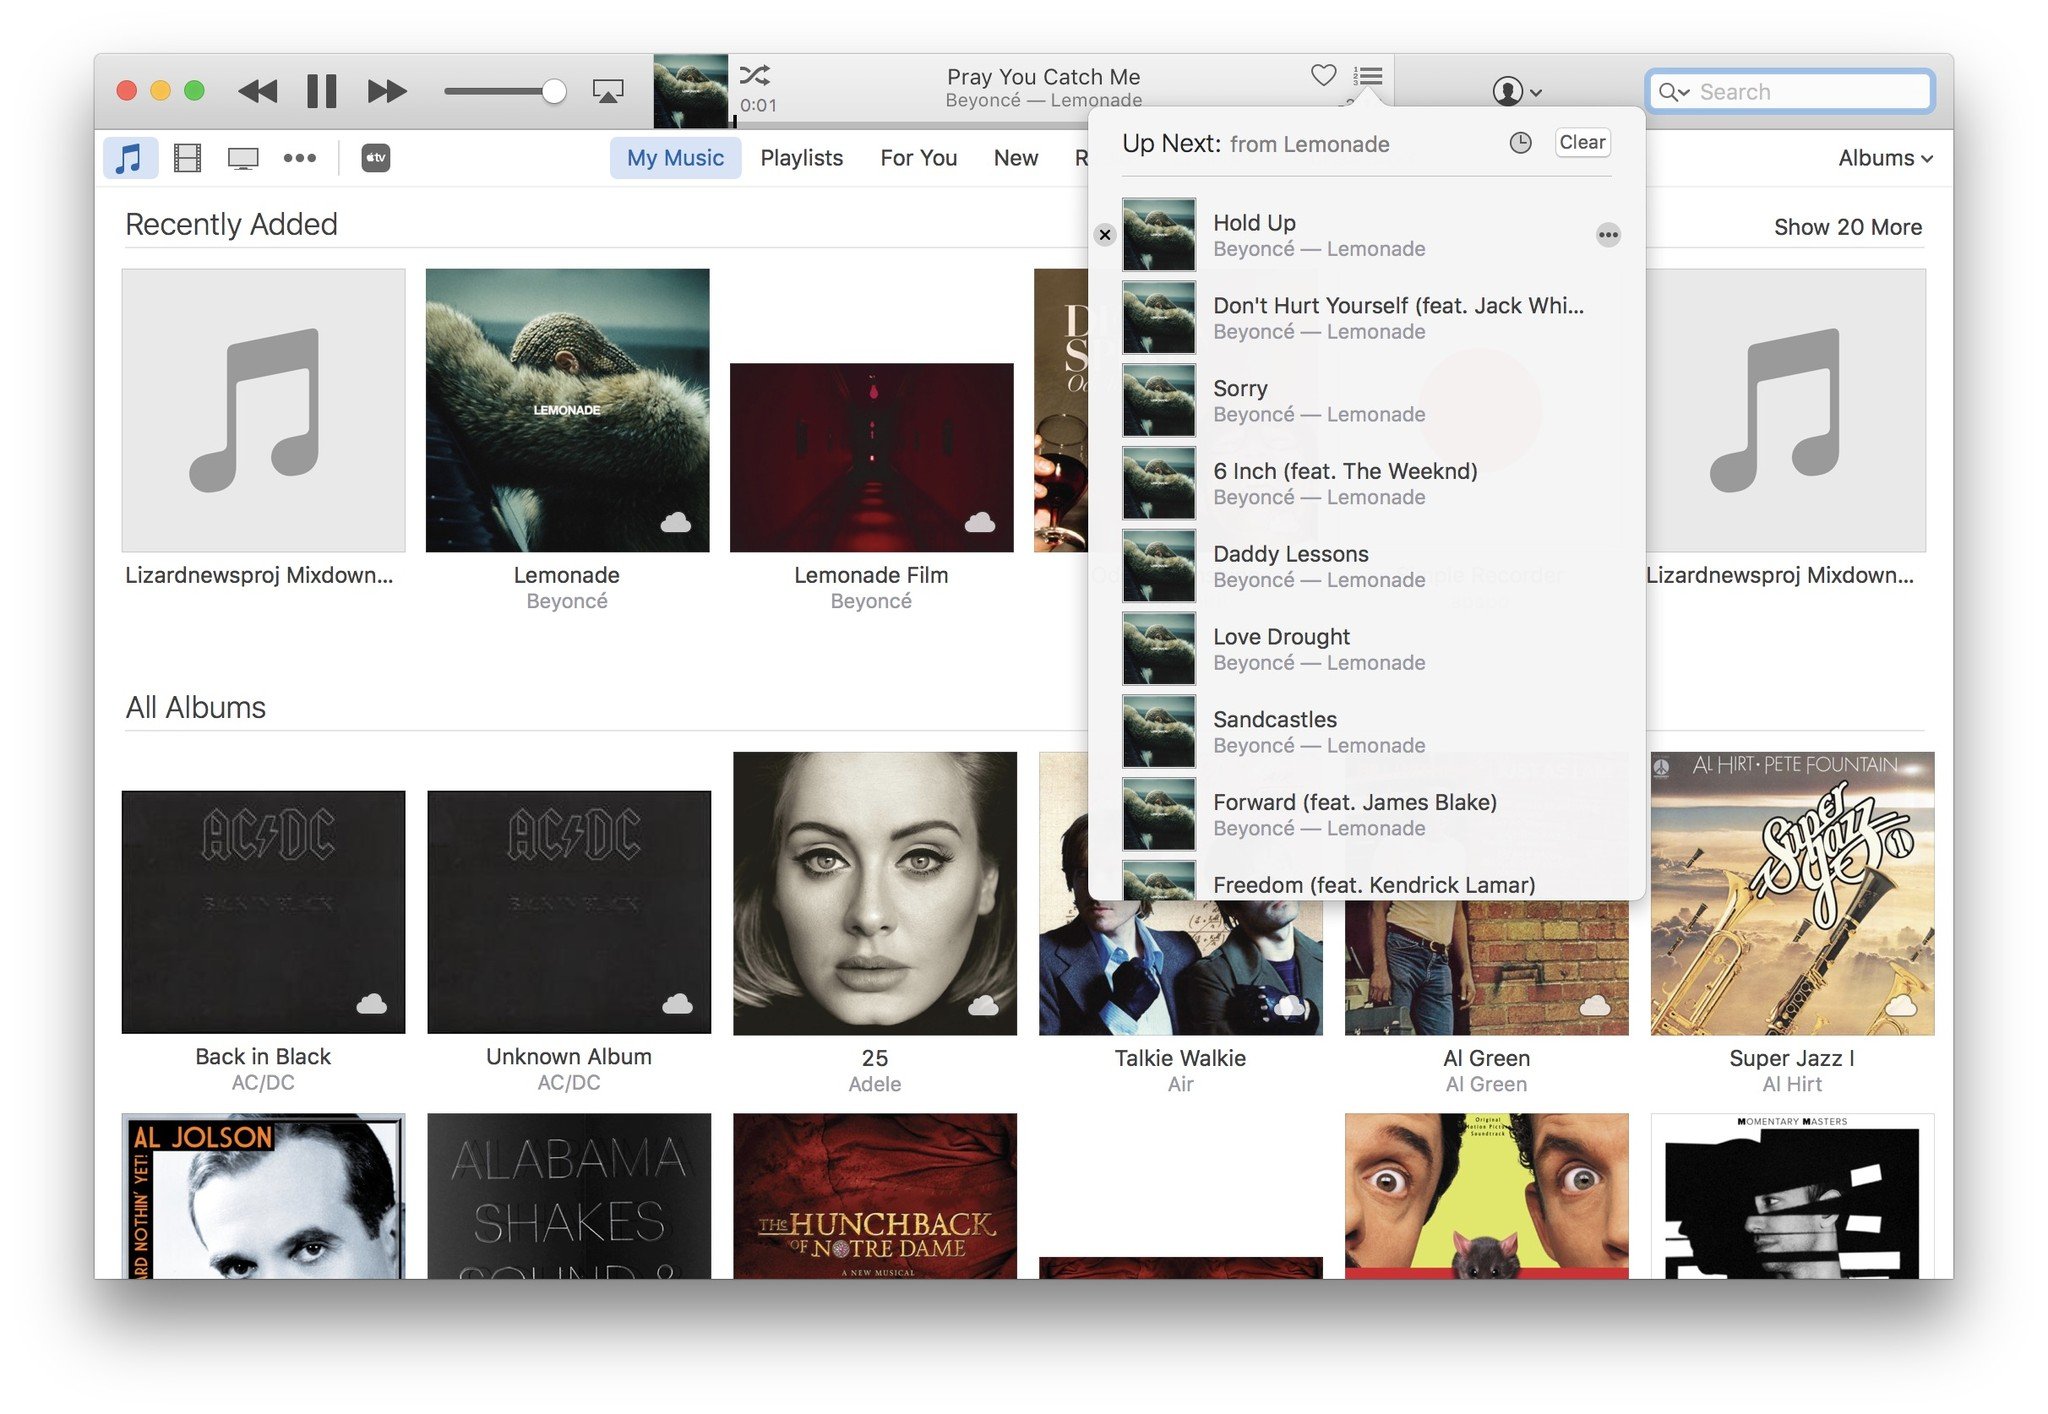Select the Music library icon
The width and height of the screenshot is (2048, 1414).
130,158
